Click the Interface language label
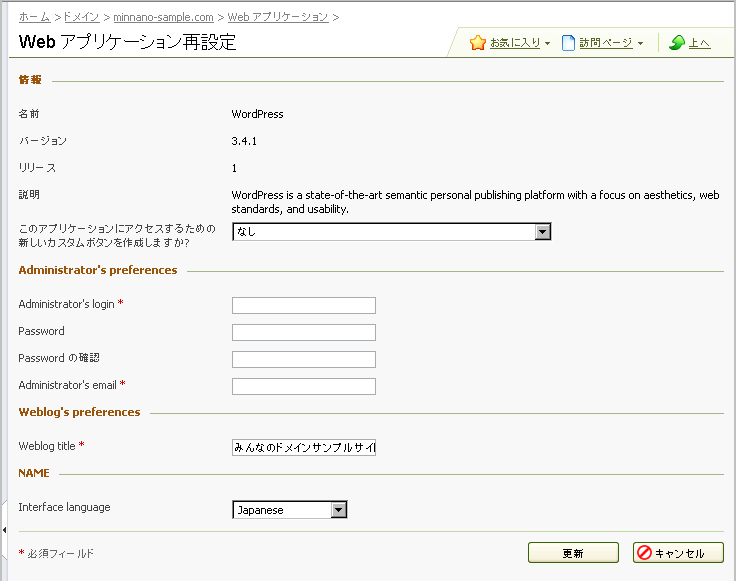The width and height of the screenshot is (736, 581). click(x=64, y=507)
